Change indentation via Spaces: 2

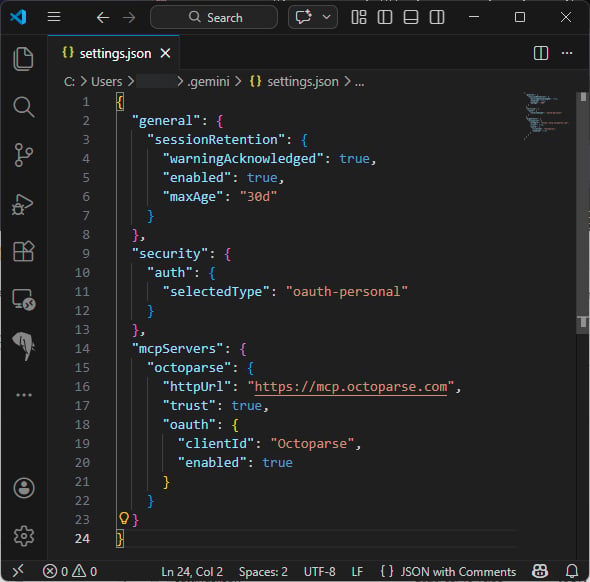point(263,572)
